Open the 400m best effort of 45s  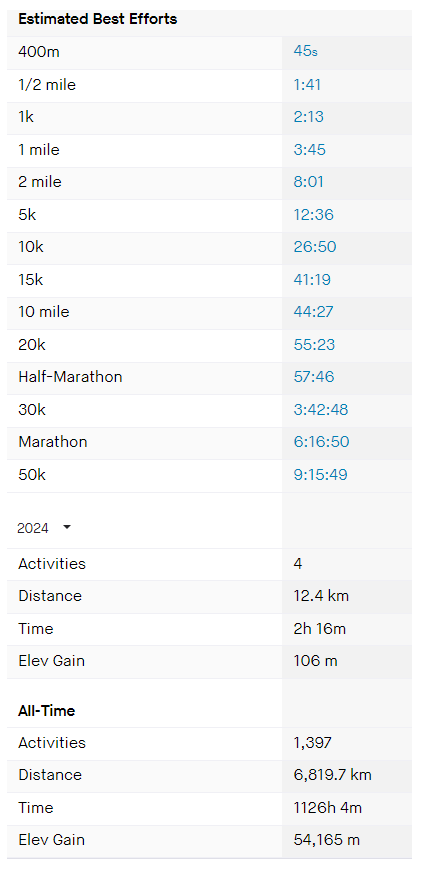click(x=306, y=52)
